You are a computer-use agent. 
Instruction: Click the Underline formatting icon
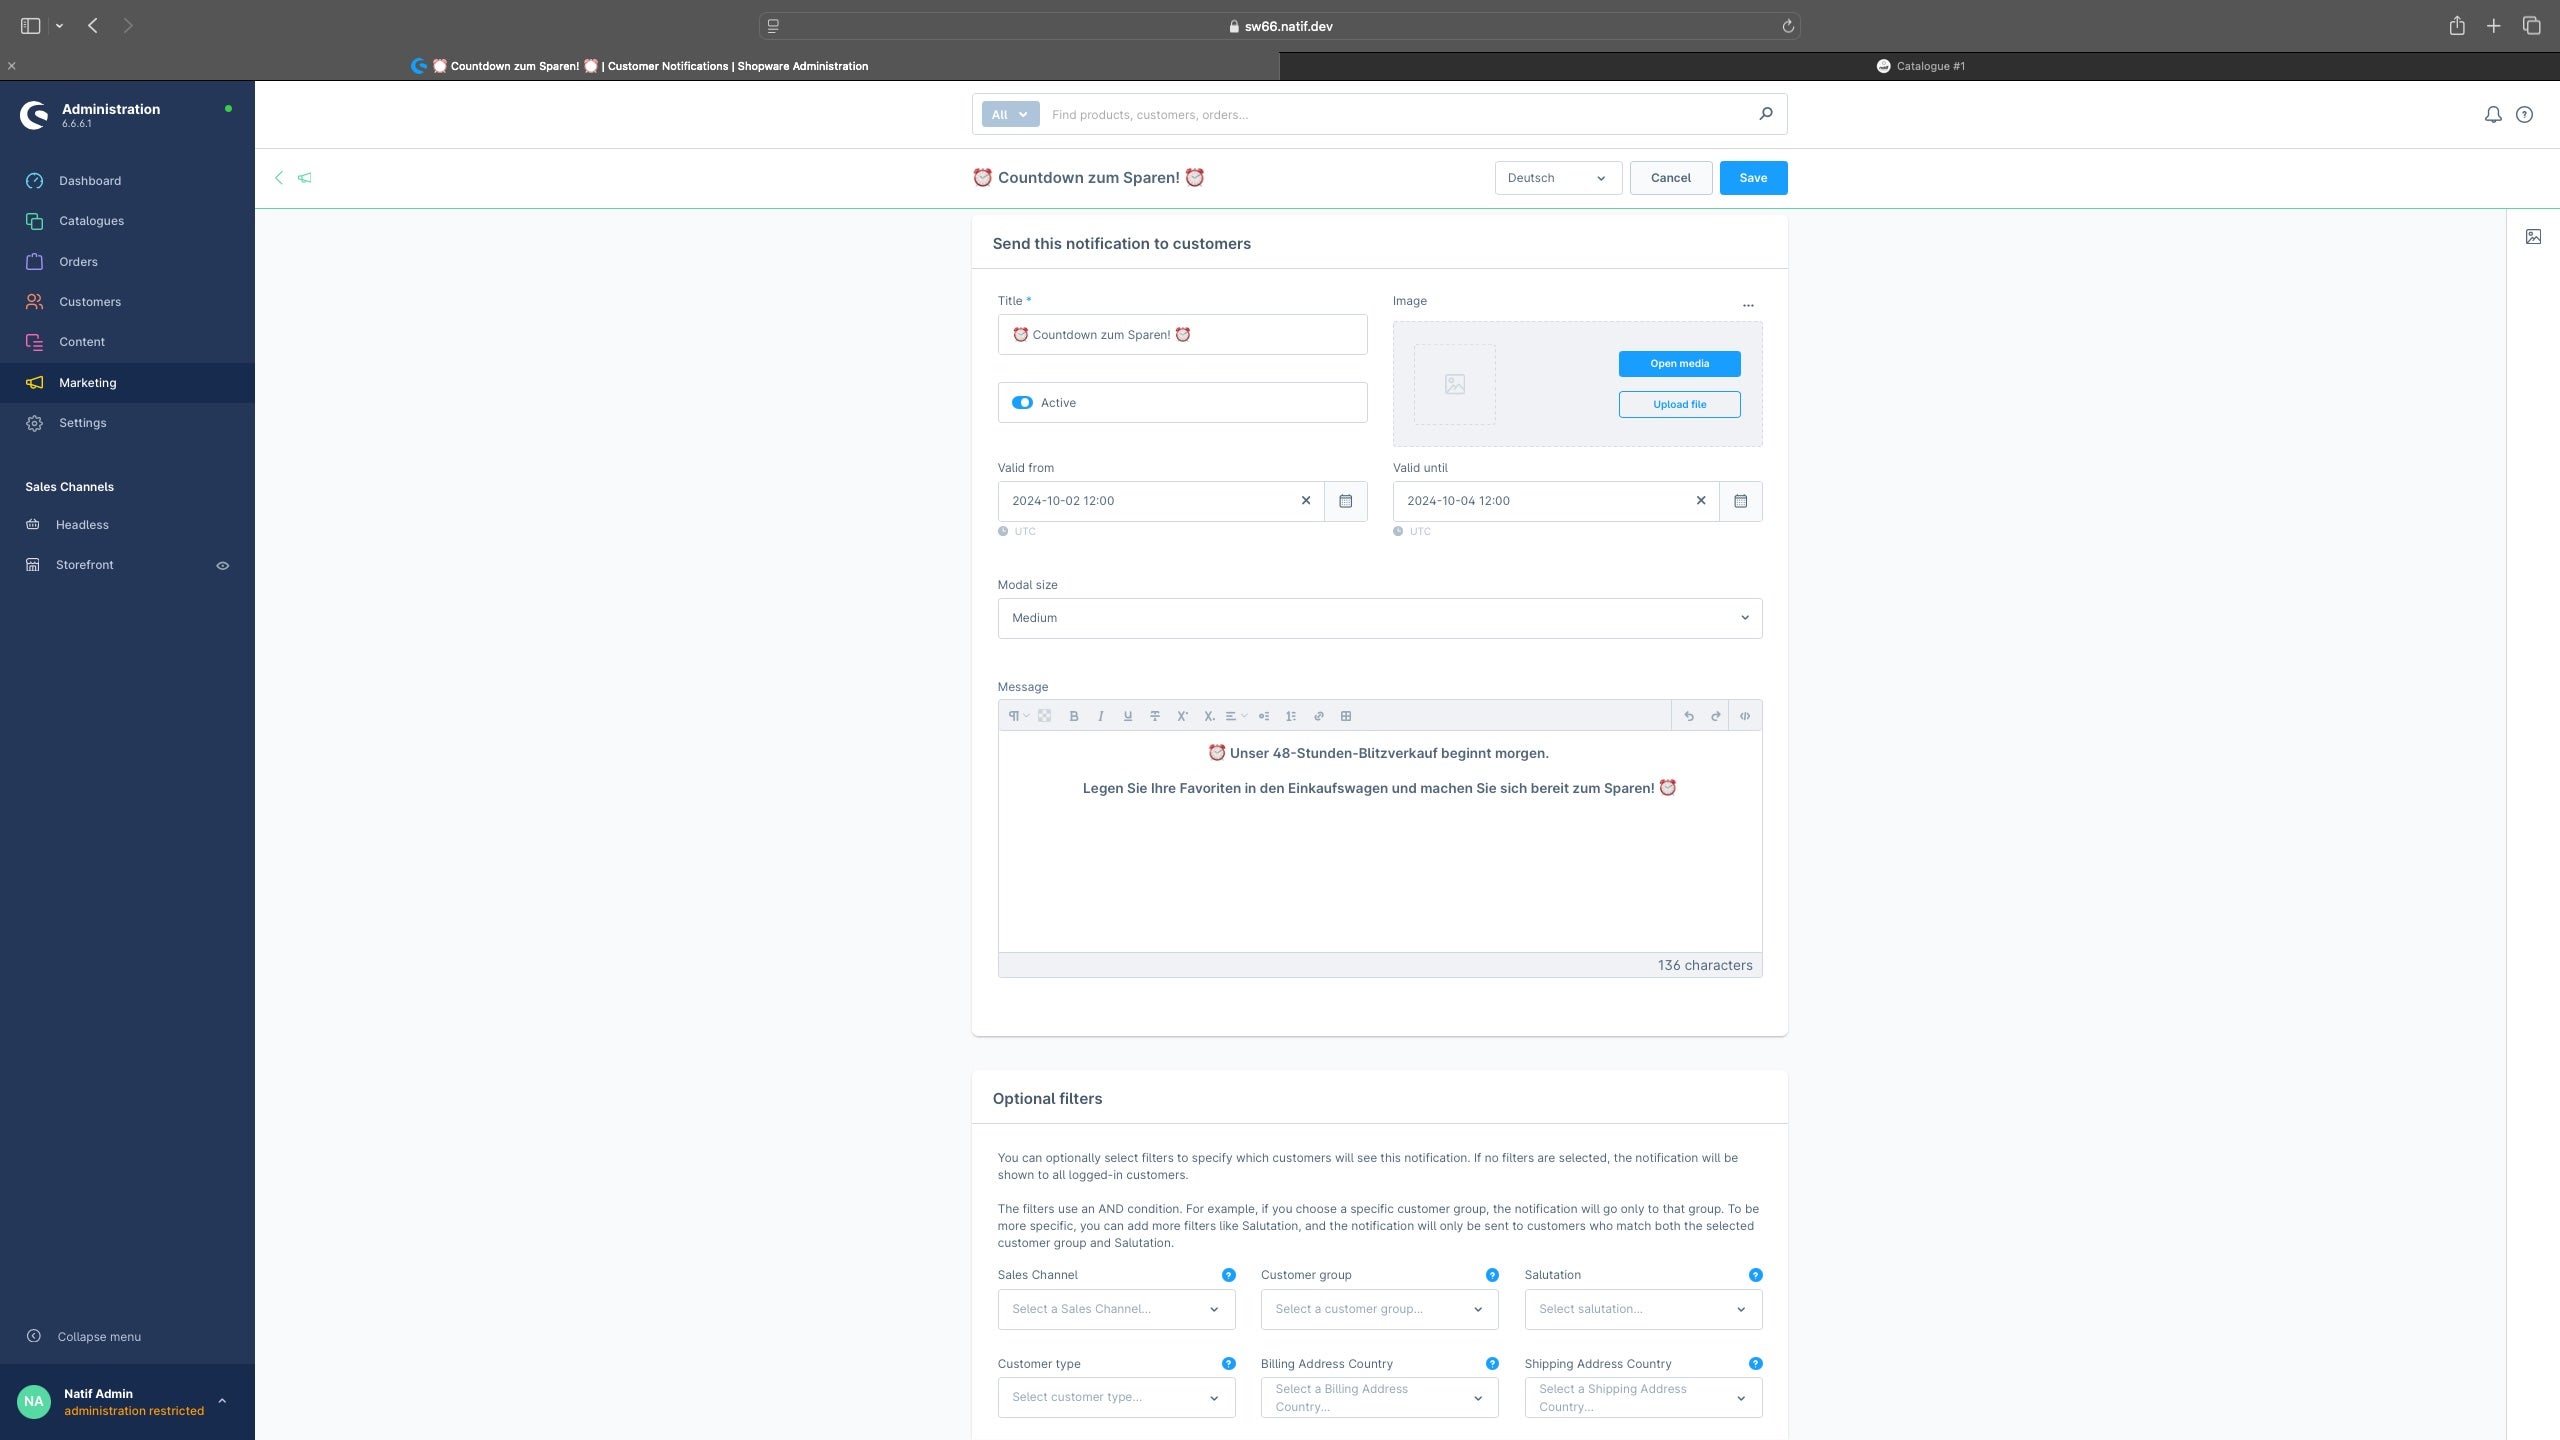click(x=1127, y=716)
